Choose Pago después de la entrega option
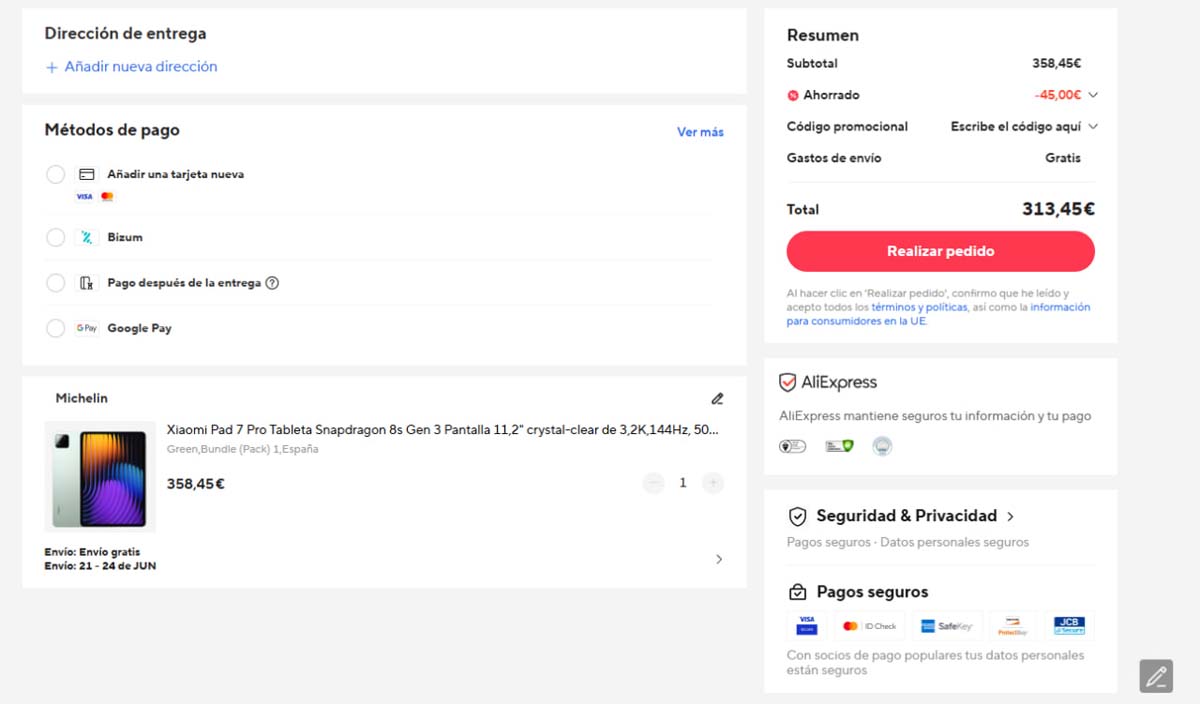 [x=56, y=283]
